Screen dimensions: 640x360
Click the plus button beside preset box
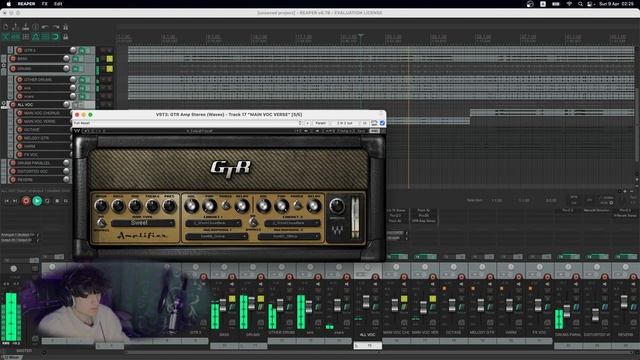tap(308, 123)
